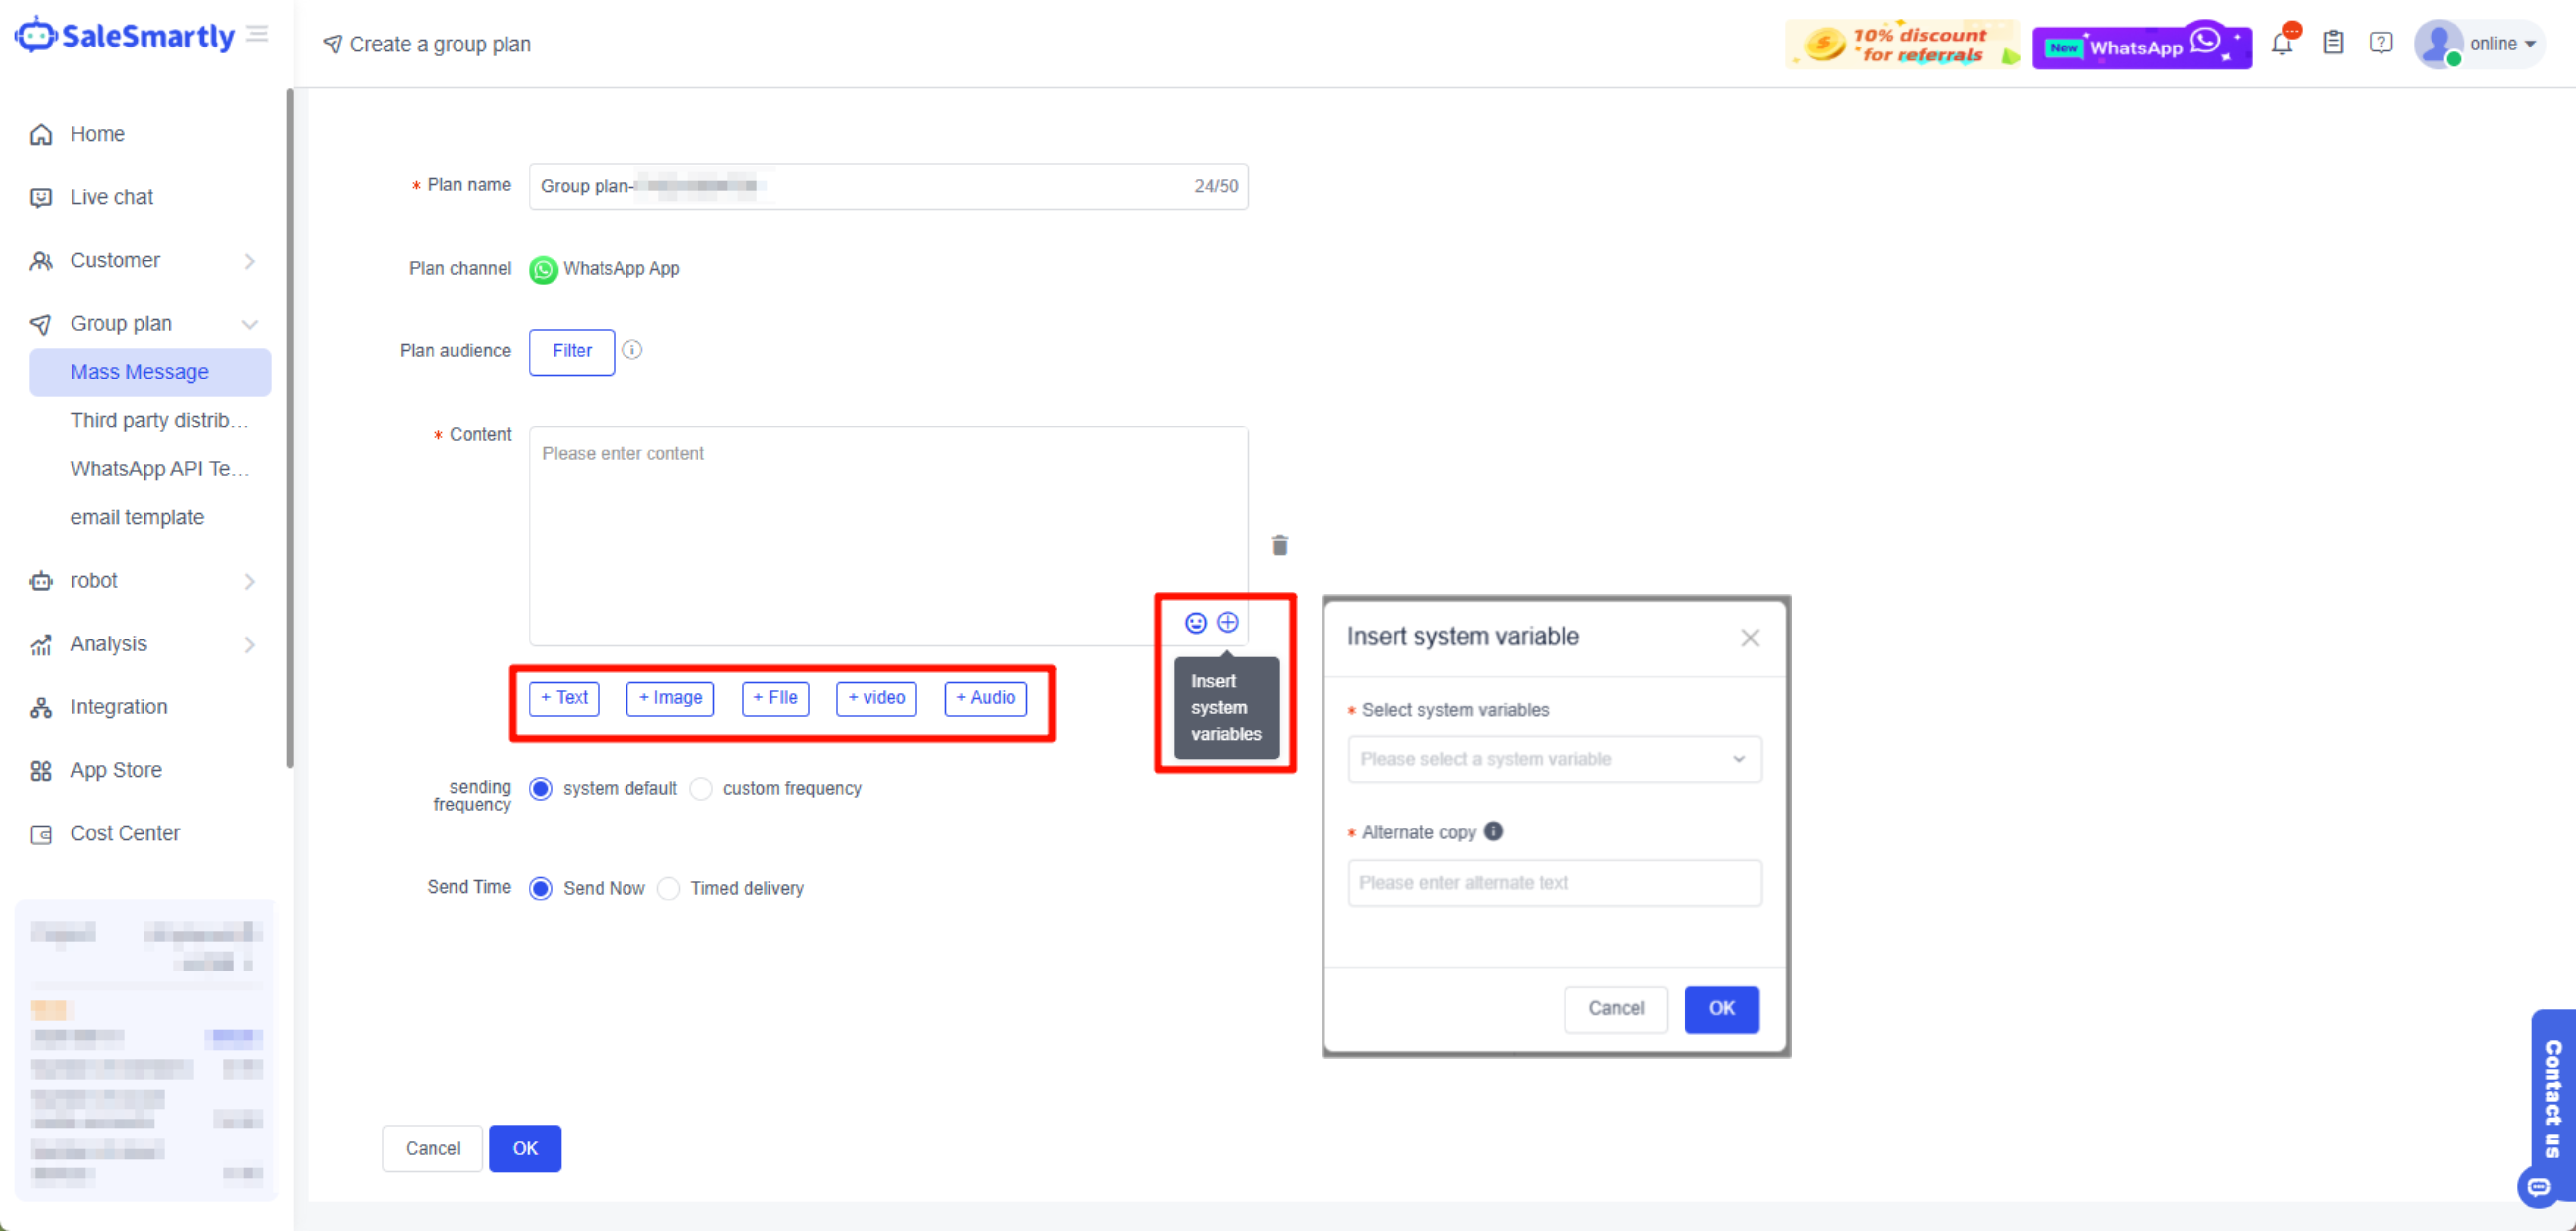The width and height of the screenshot is (2576, 1231).
Task: Open the online status dropdown
Action: 2501,44
